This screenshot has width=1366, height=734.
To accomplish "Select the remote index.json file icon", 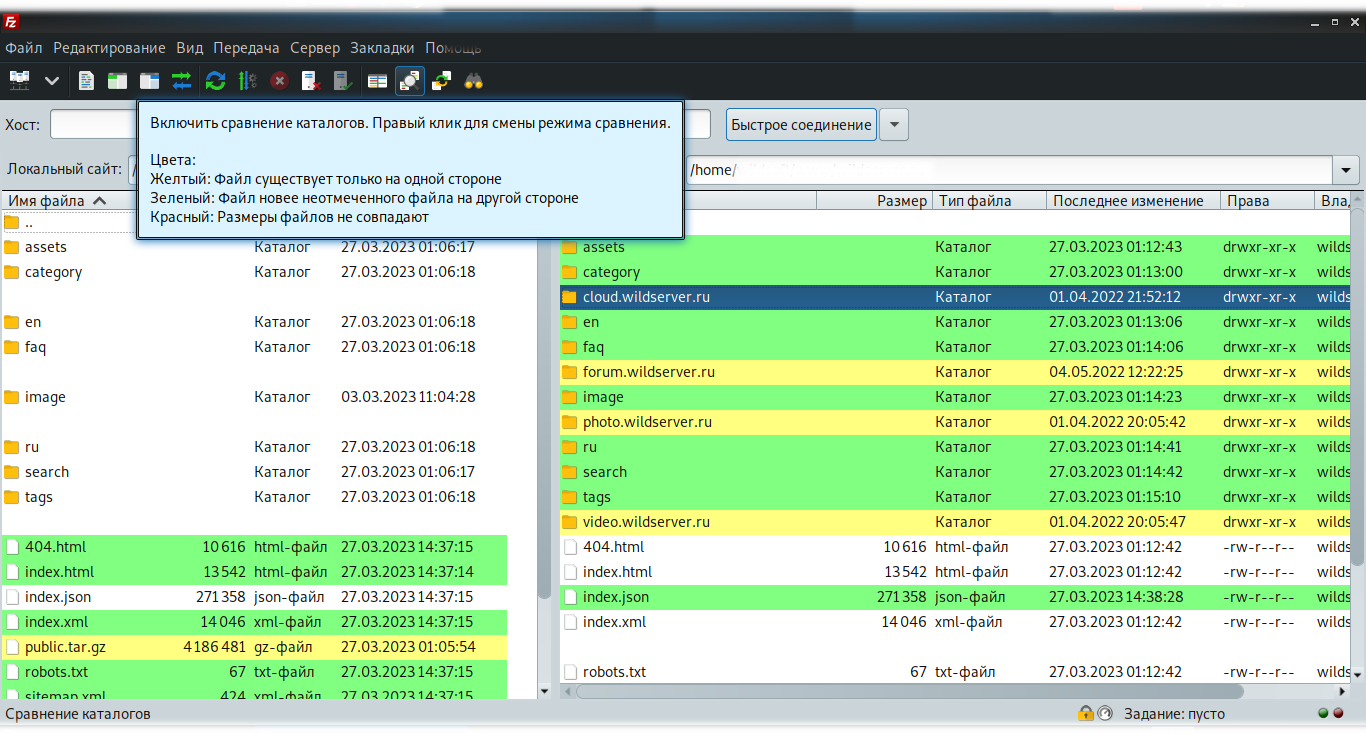I will 570,597.
